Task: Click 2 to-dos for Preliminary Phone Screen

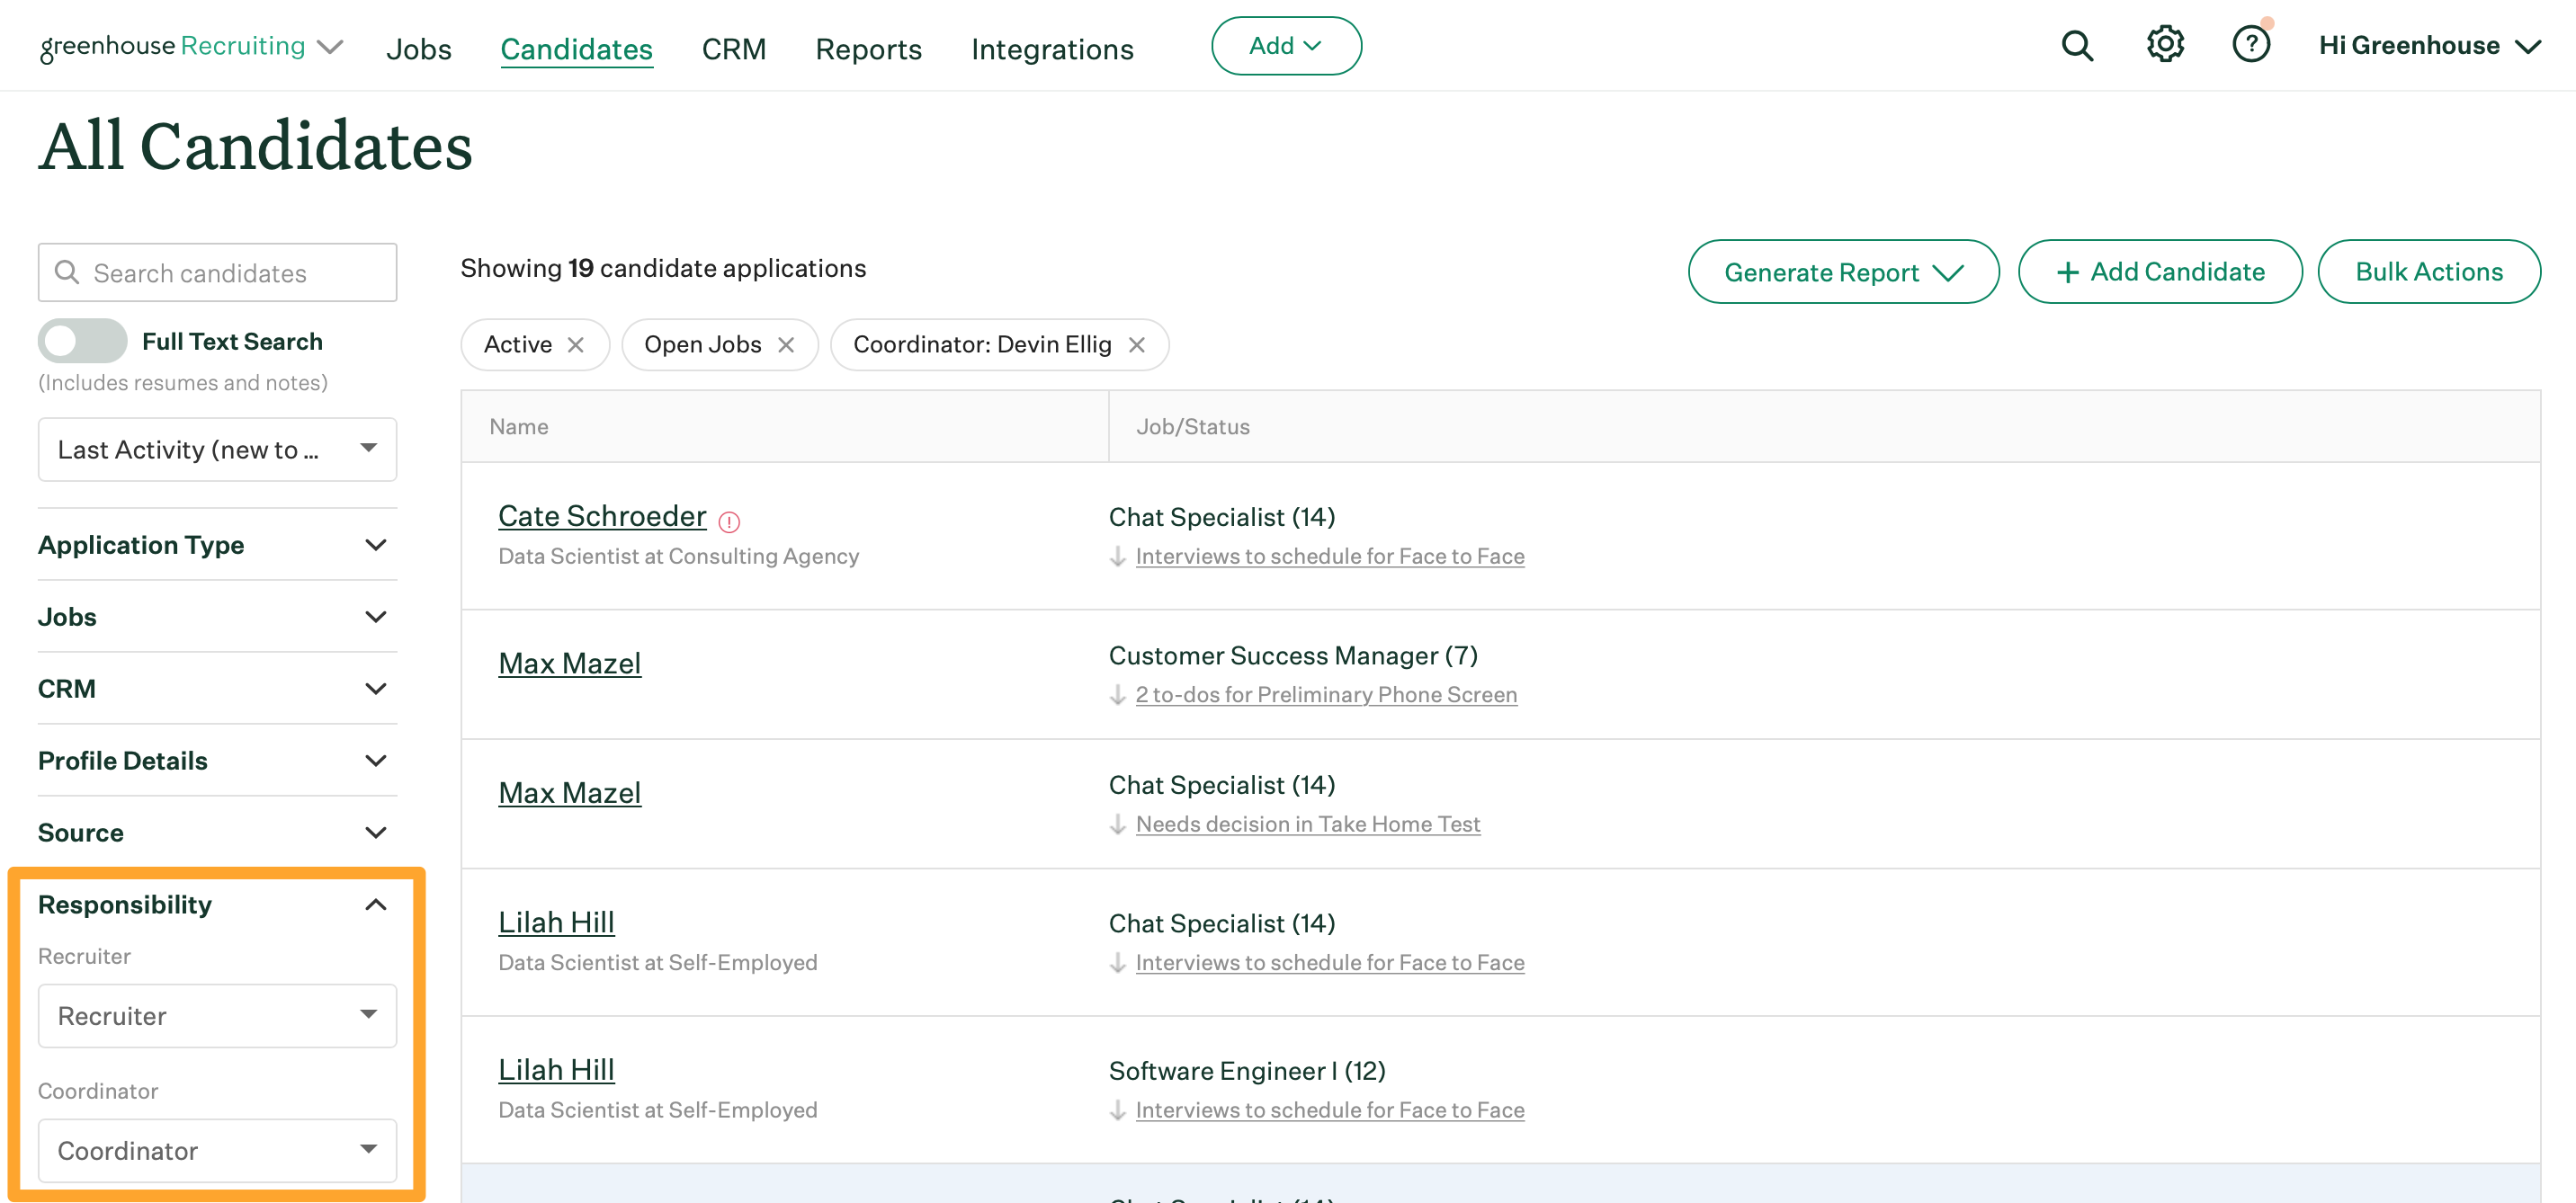Action: (x=1326, y=695)
